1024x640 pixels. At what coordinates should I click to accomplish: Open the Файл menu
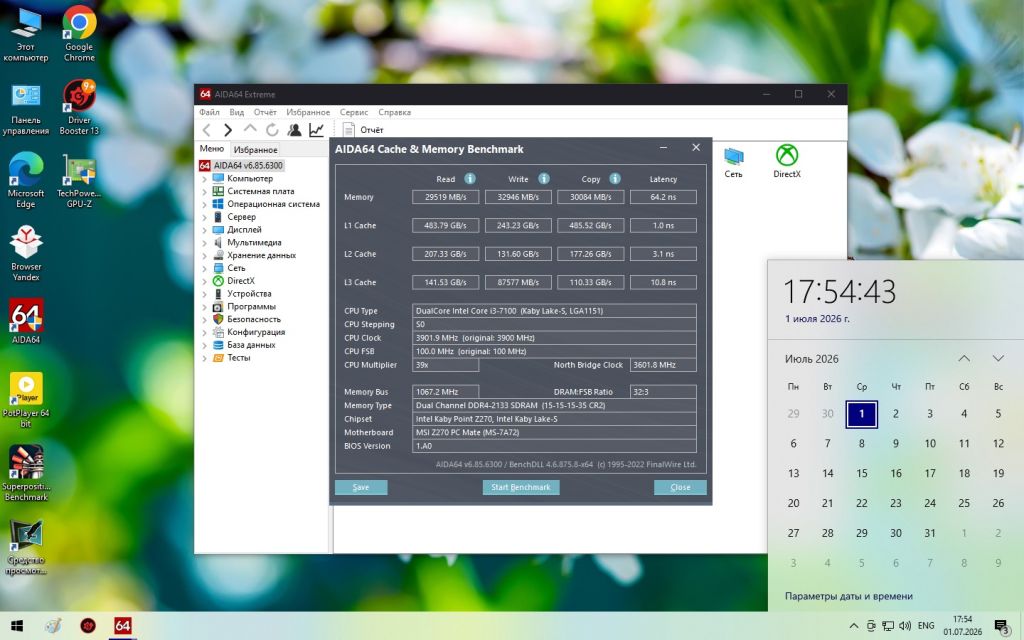[210, 112]
